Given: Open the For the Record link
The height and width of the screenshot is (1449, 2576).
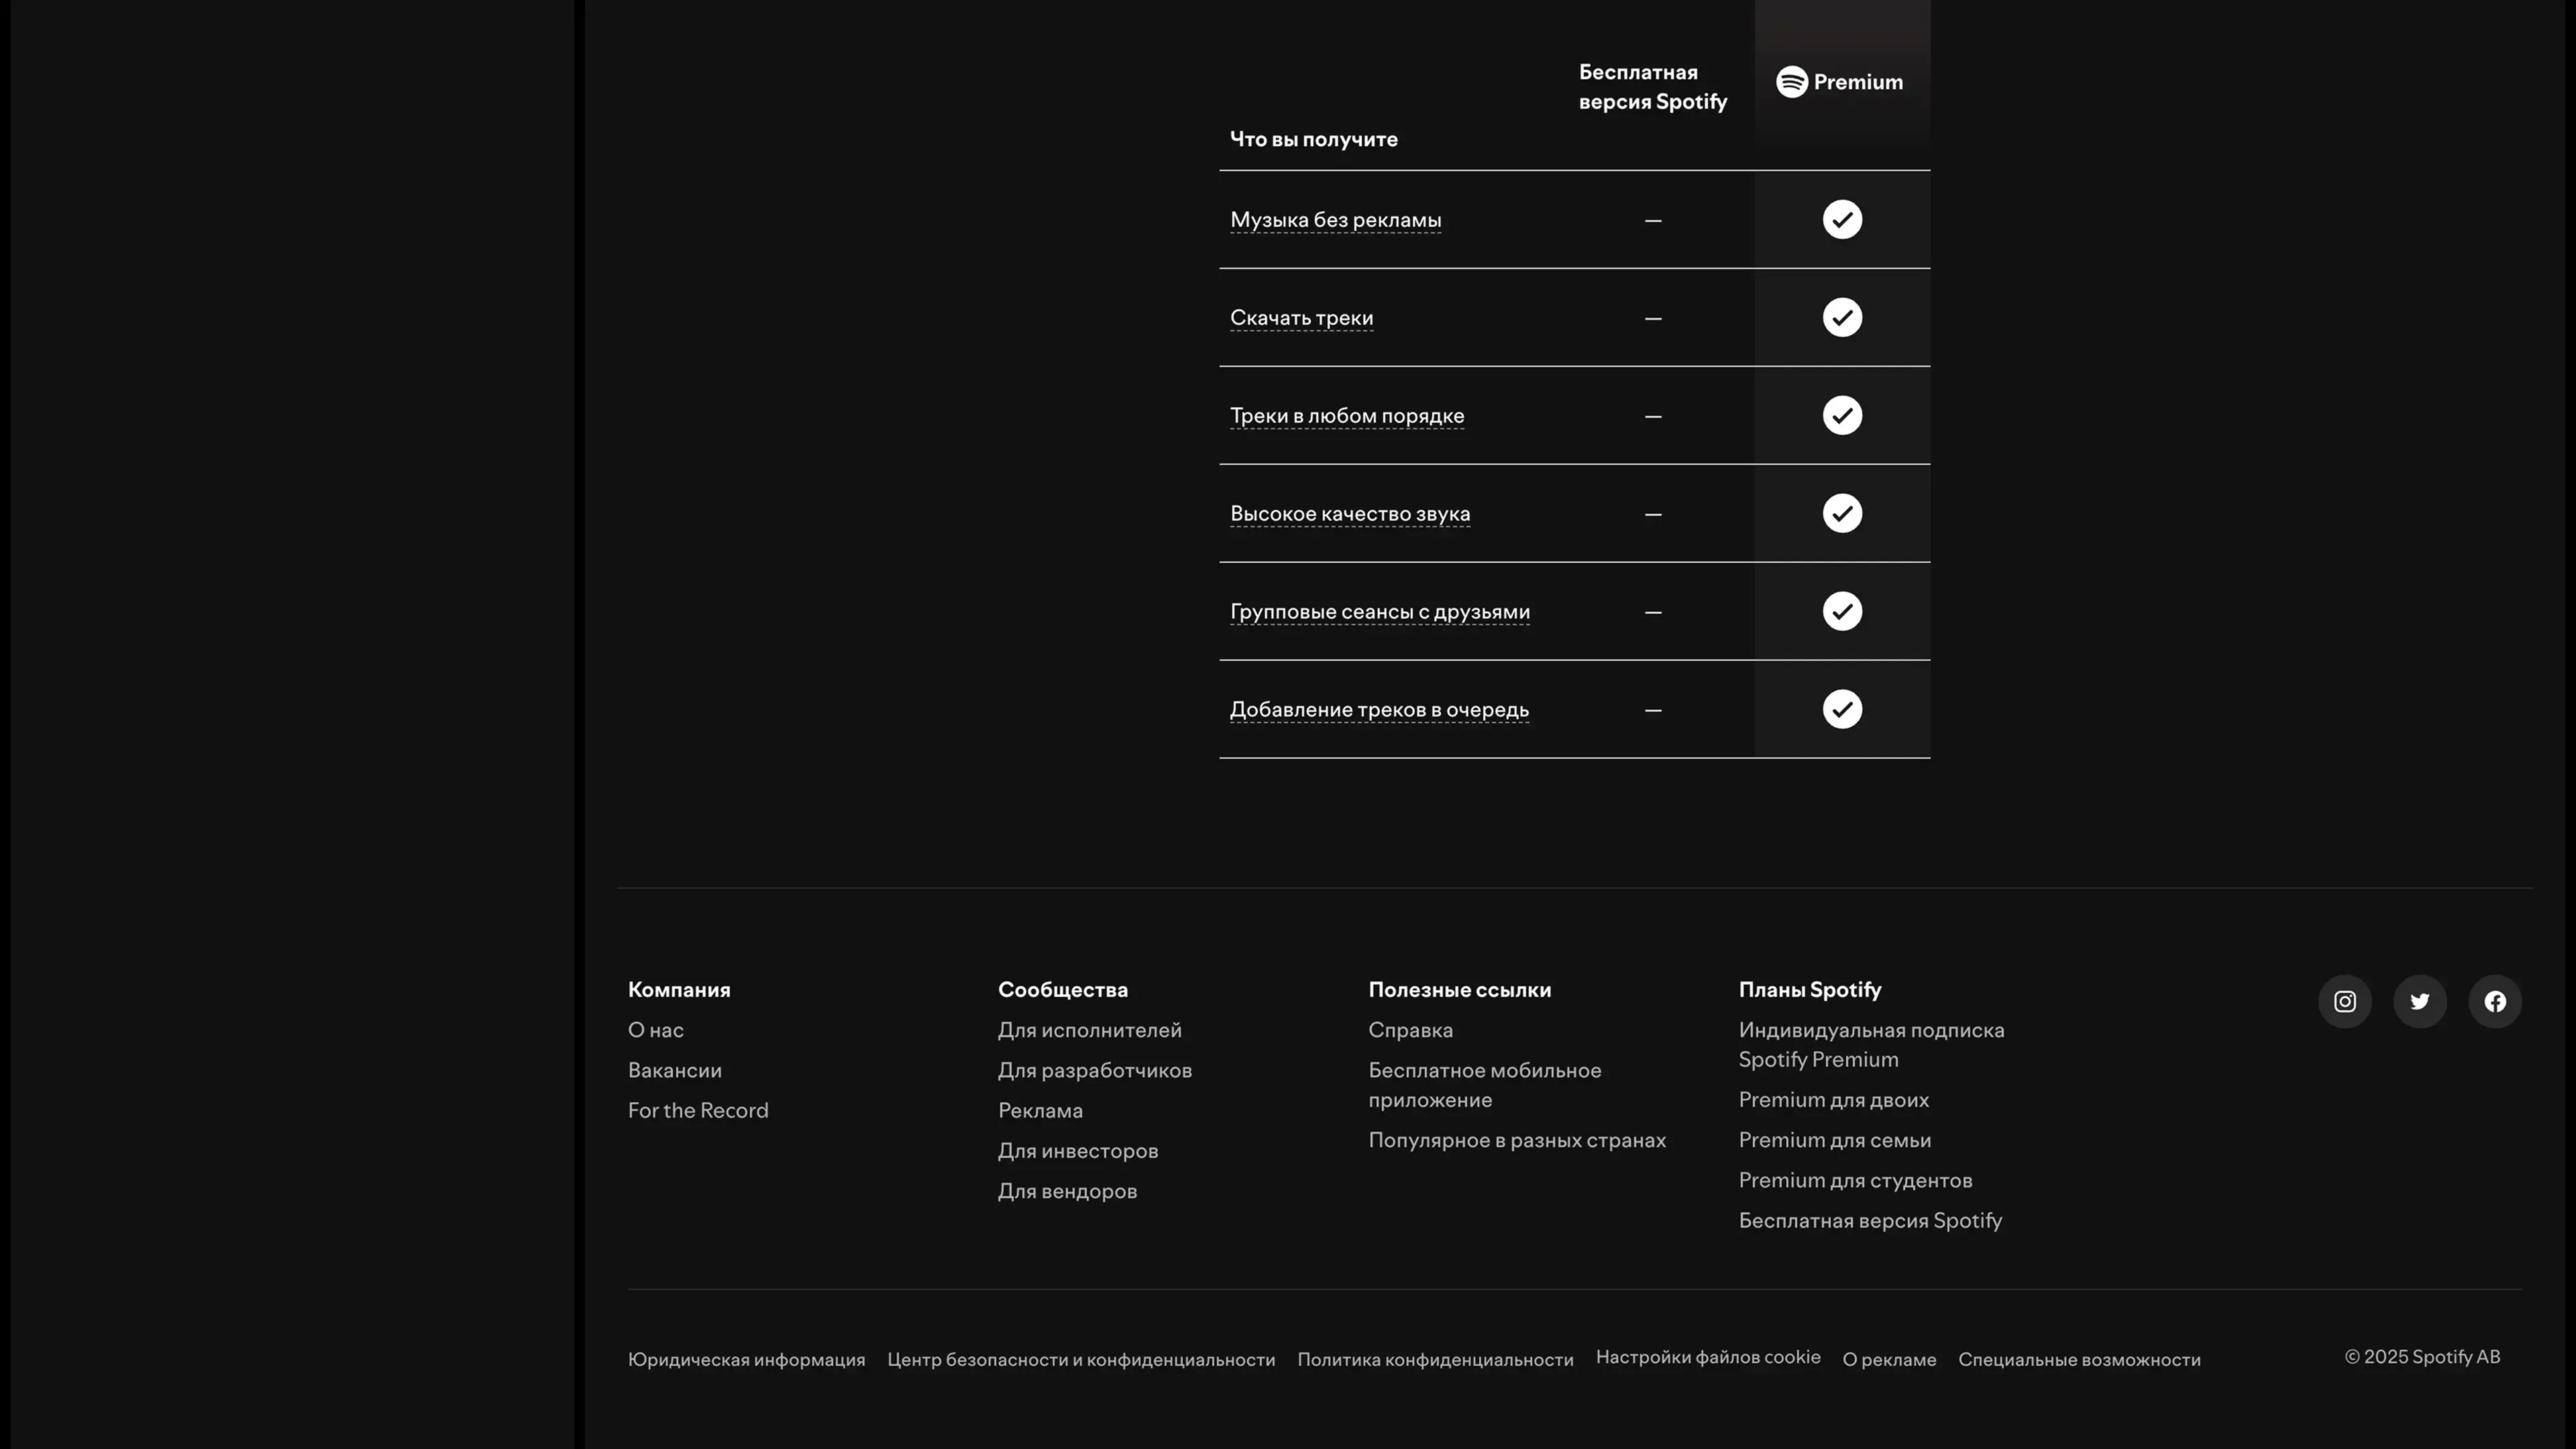Looking at the screenshot, I should coord(697,1110).
